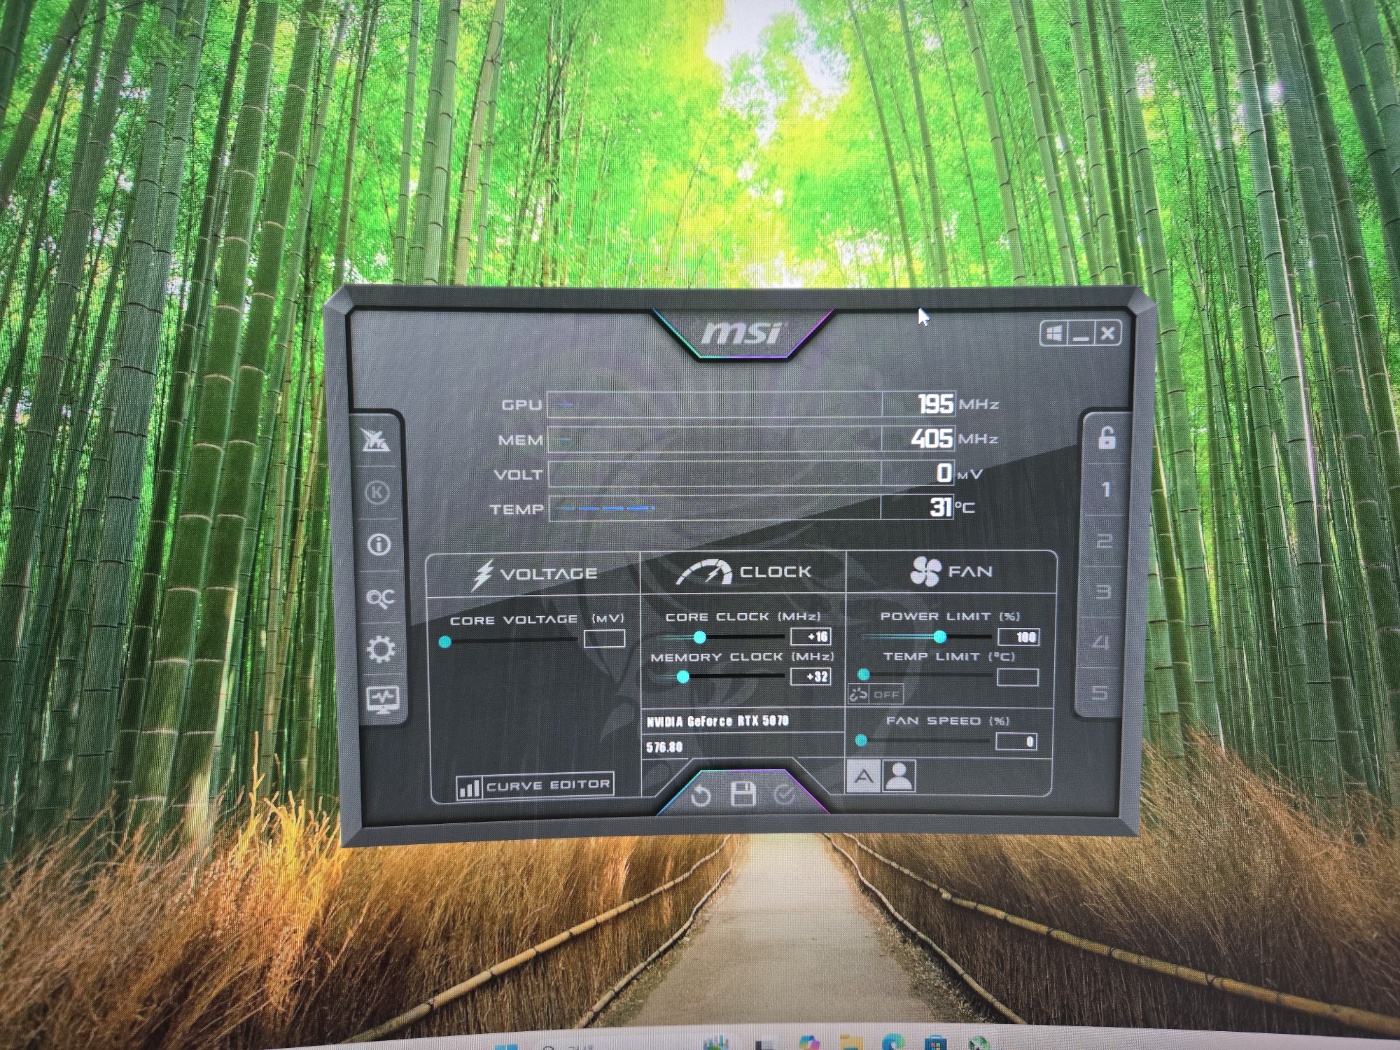Minimize the MSI Afterburner window
The image size is (1400, 1050).
coord(1080,334)
